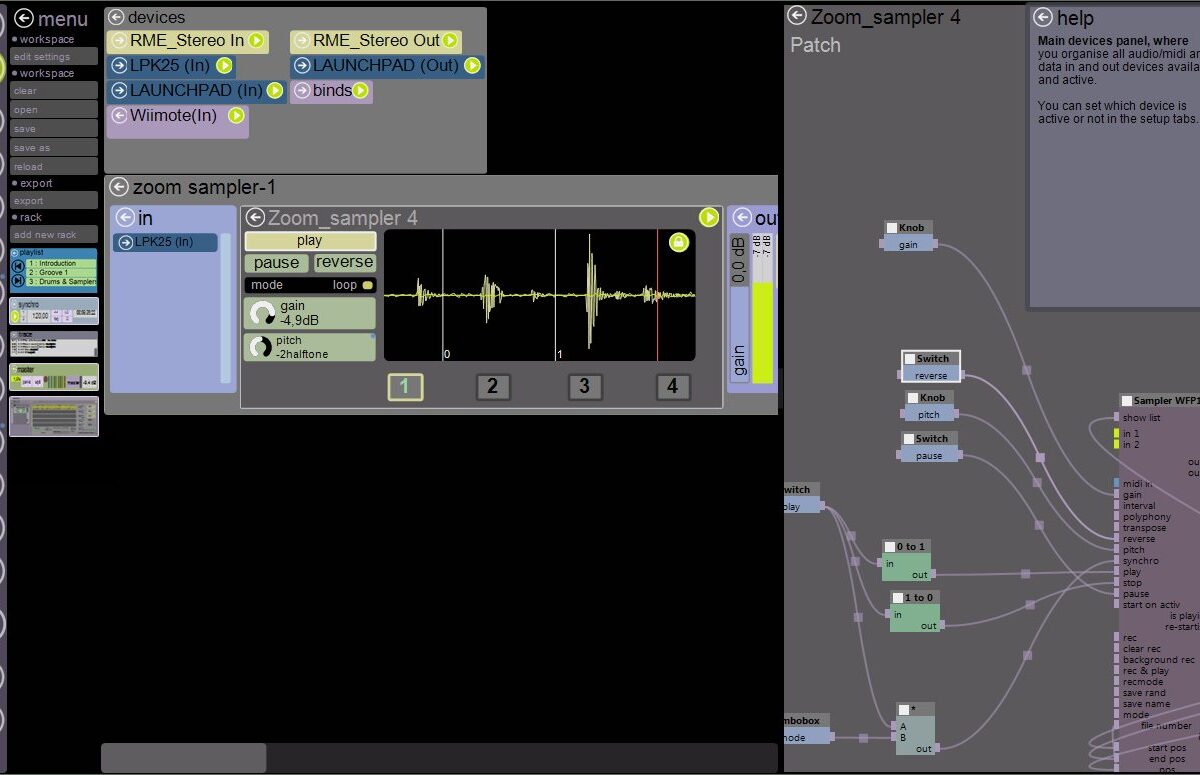Viewport: 1200px width, 775px height.
Task: Toggle the loop mode indicator
Action: (x=367, y=285)
